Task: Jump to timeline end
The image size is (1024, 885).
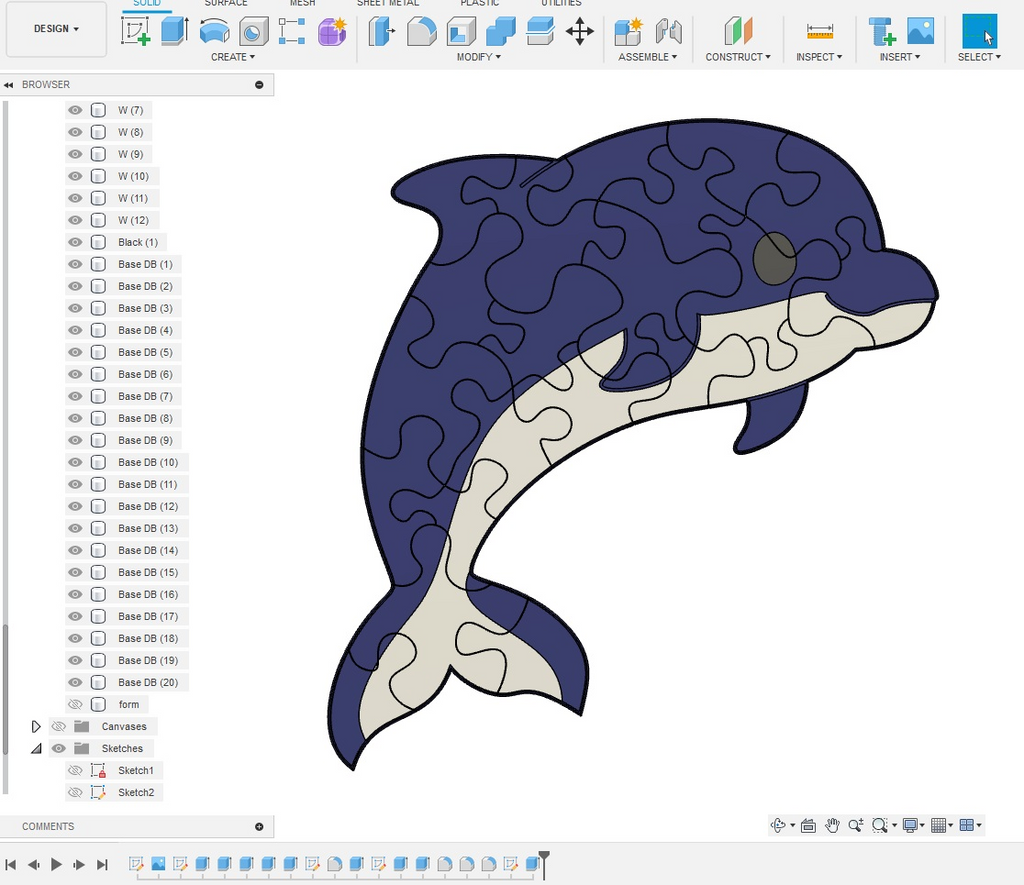Action: click(102, 865)
